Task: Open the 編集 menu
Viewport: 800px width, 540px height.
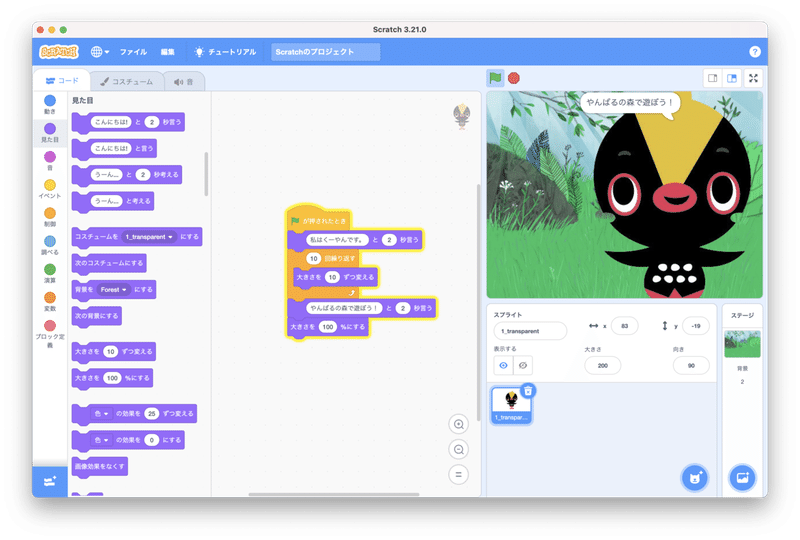Action: 168,52
